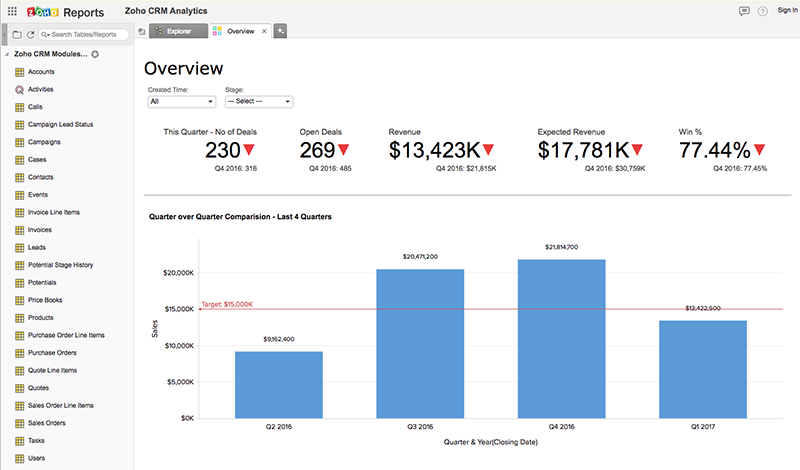Open the help question mark icon

click(762, 11)
